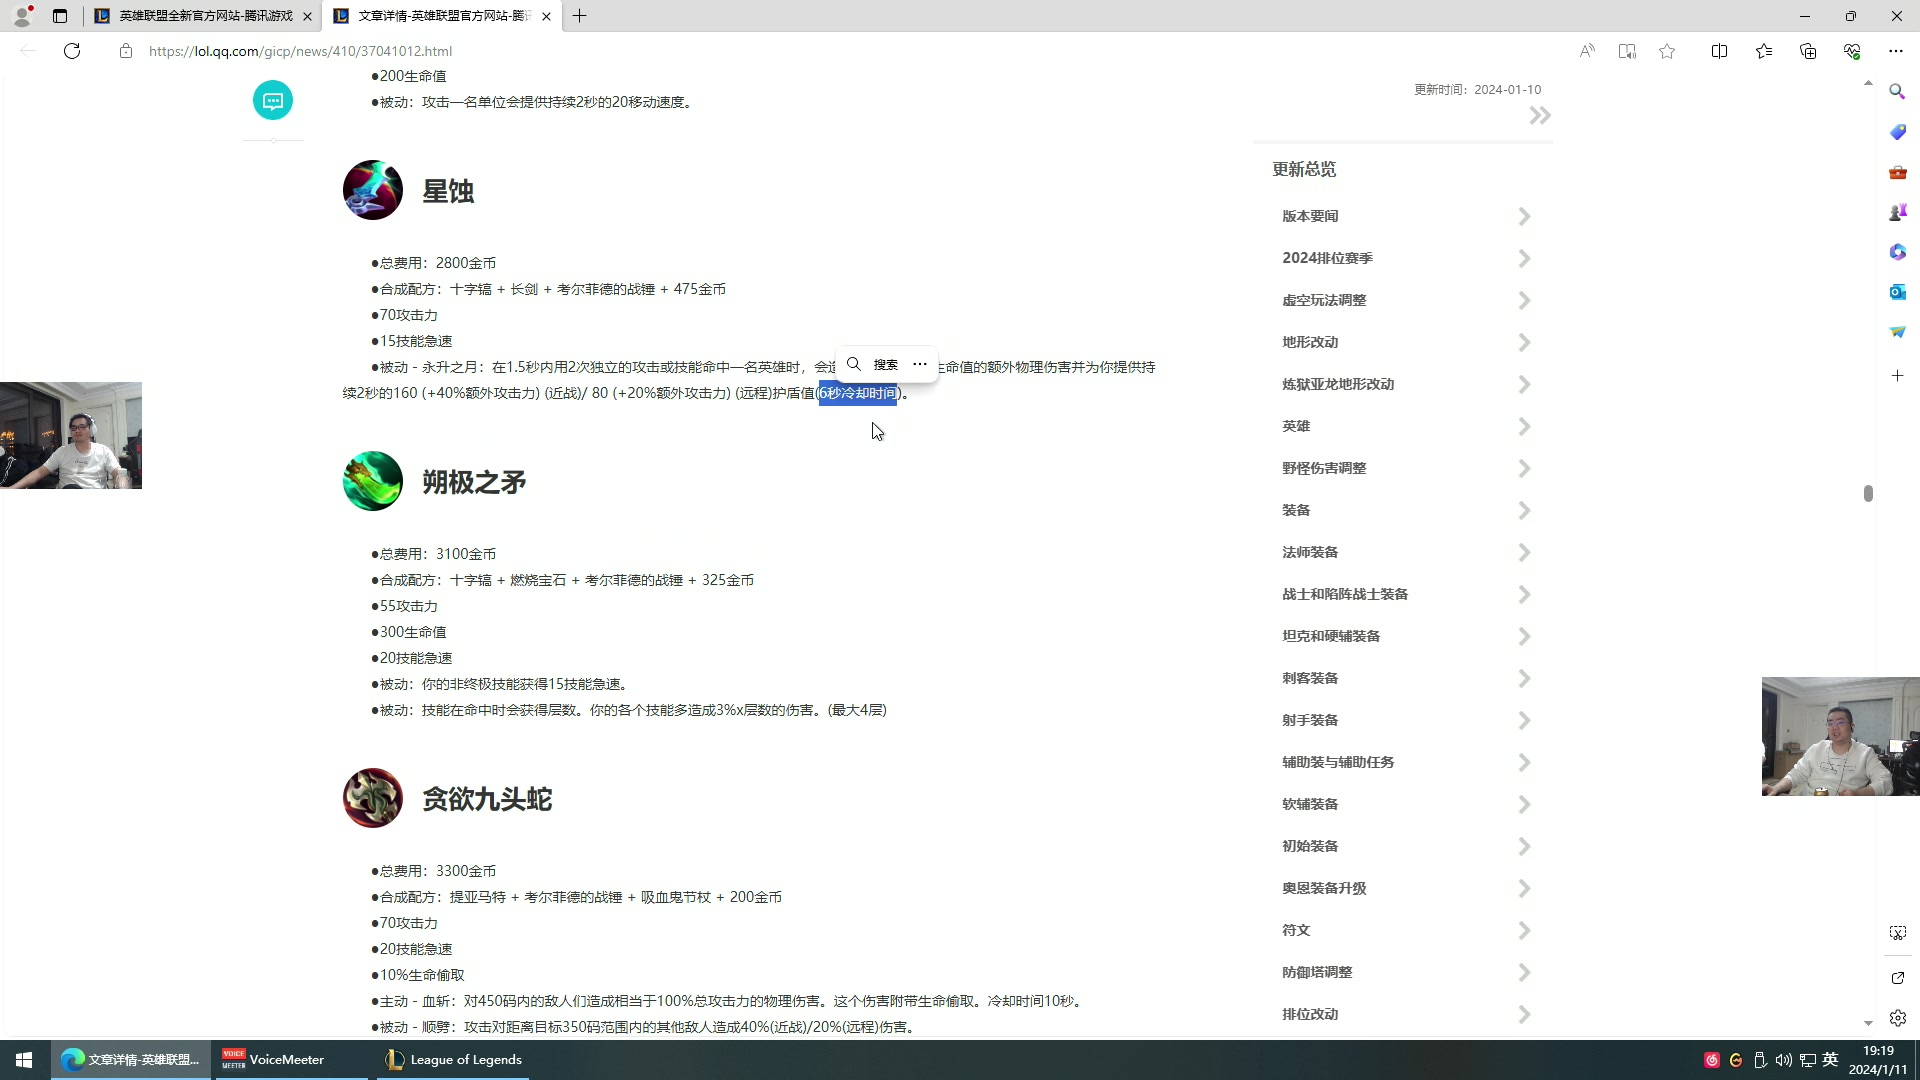Open the tab actions menu icon
The image size is (1920, 1080).
tap(60, 16)
